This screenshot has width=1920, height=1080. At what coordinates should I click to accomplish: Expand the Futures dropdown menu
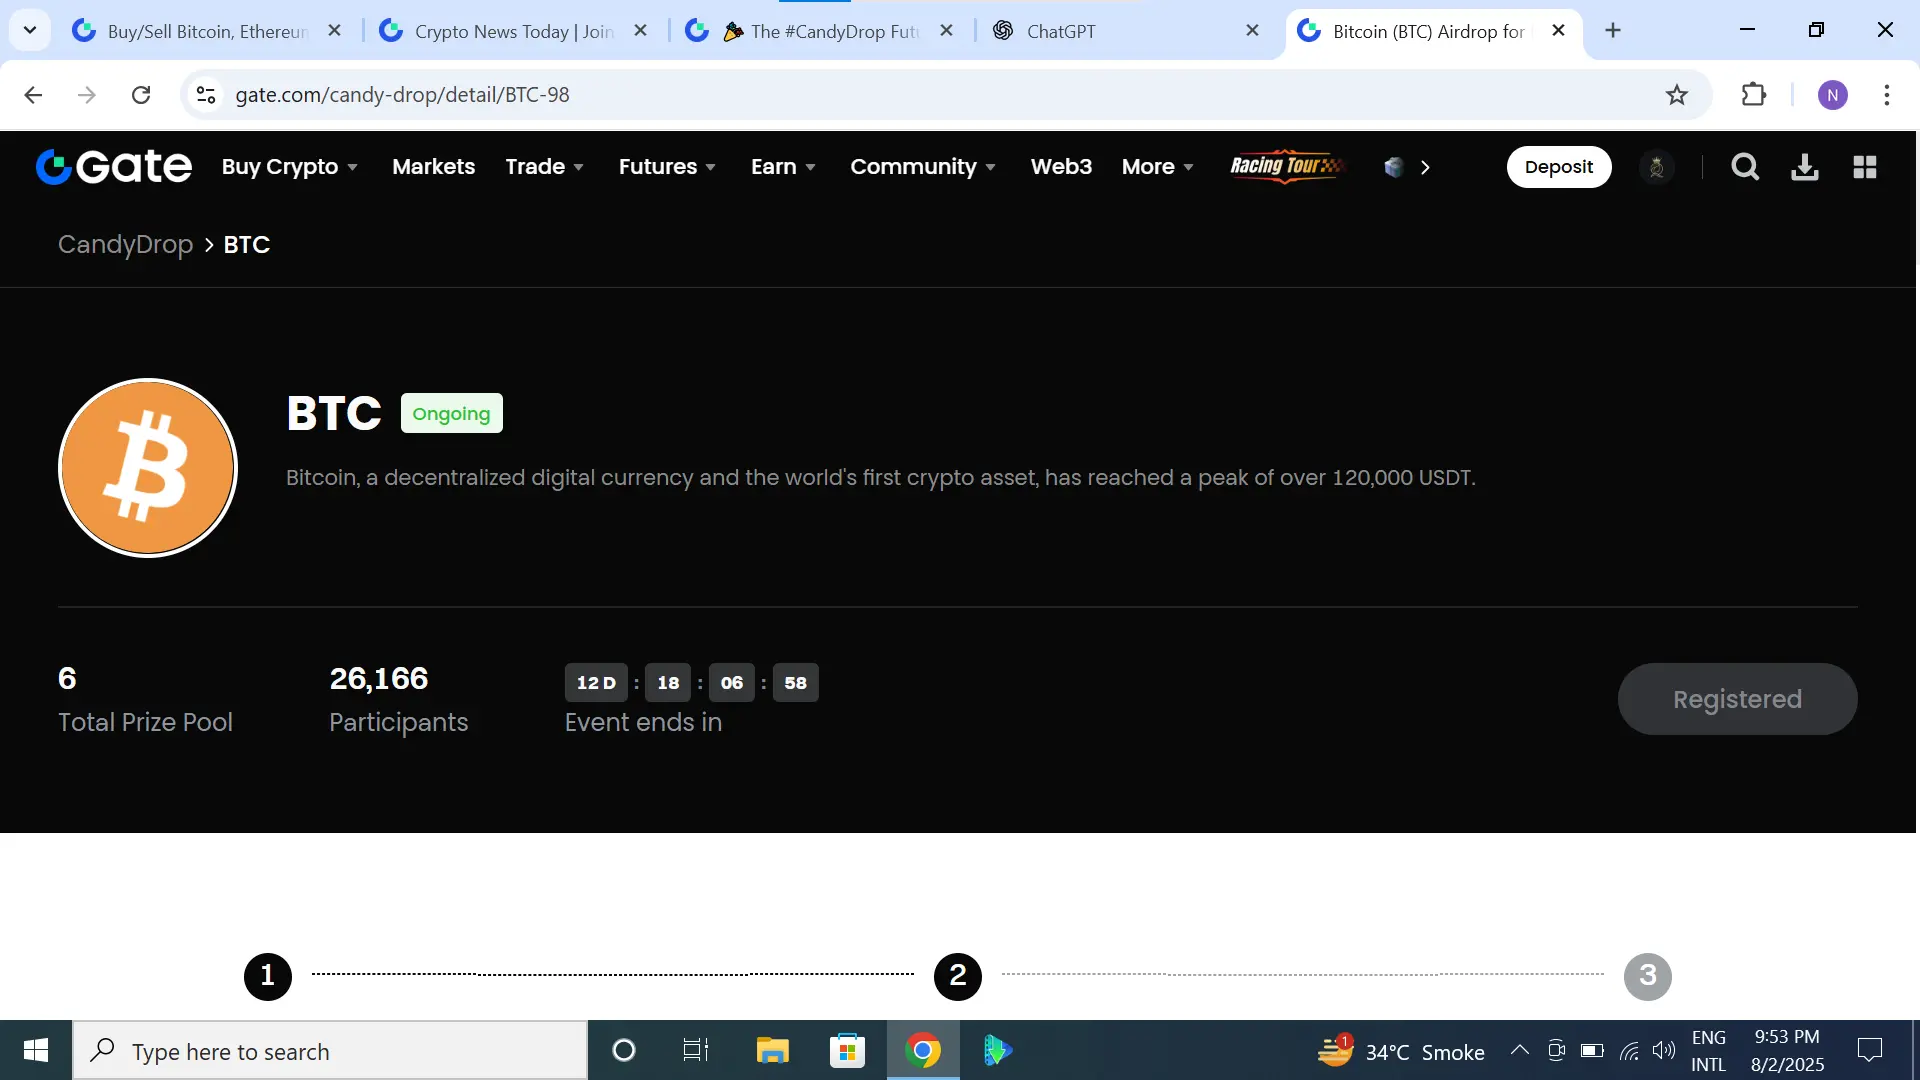(x=667, y=167)
